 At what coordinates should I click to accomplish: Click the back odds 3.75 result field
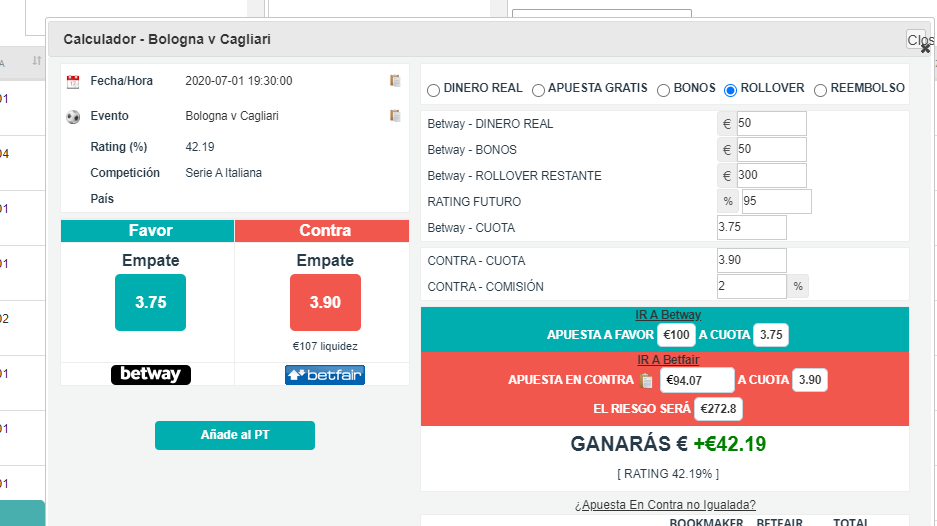[x=771, y=335]
